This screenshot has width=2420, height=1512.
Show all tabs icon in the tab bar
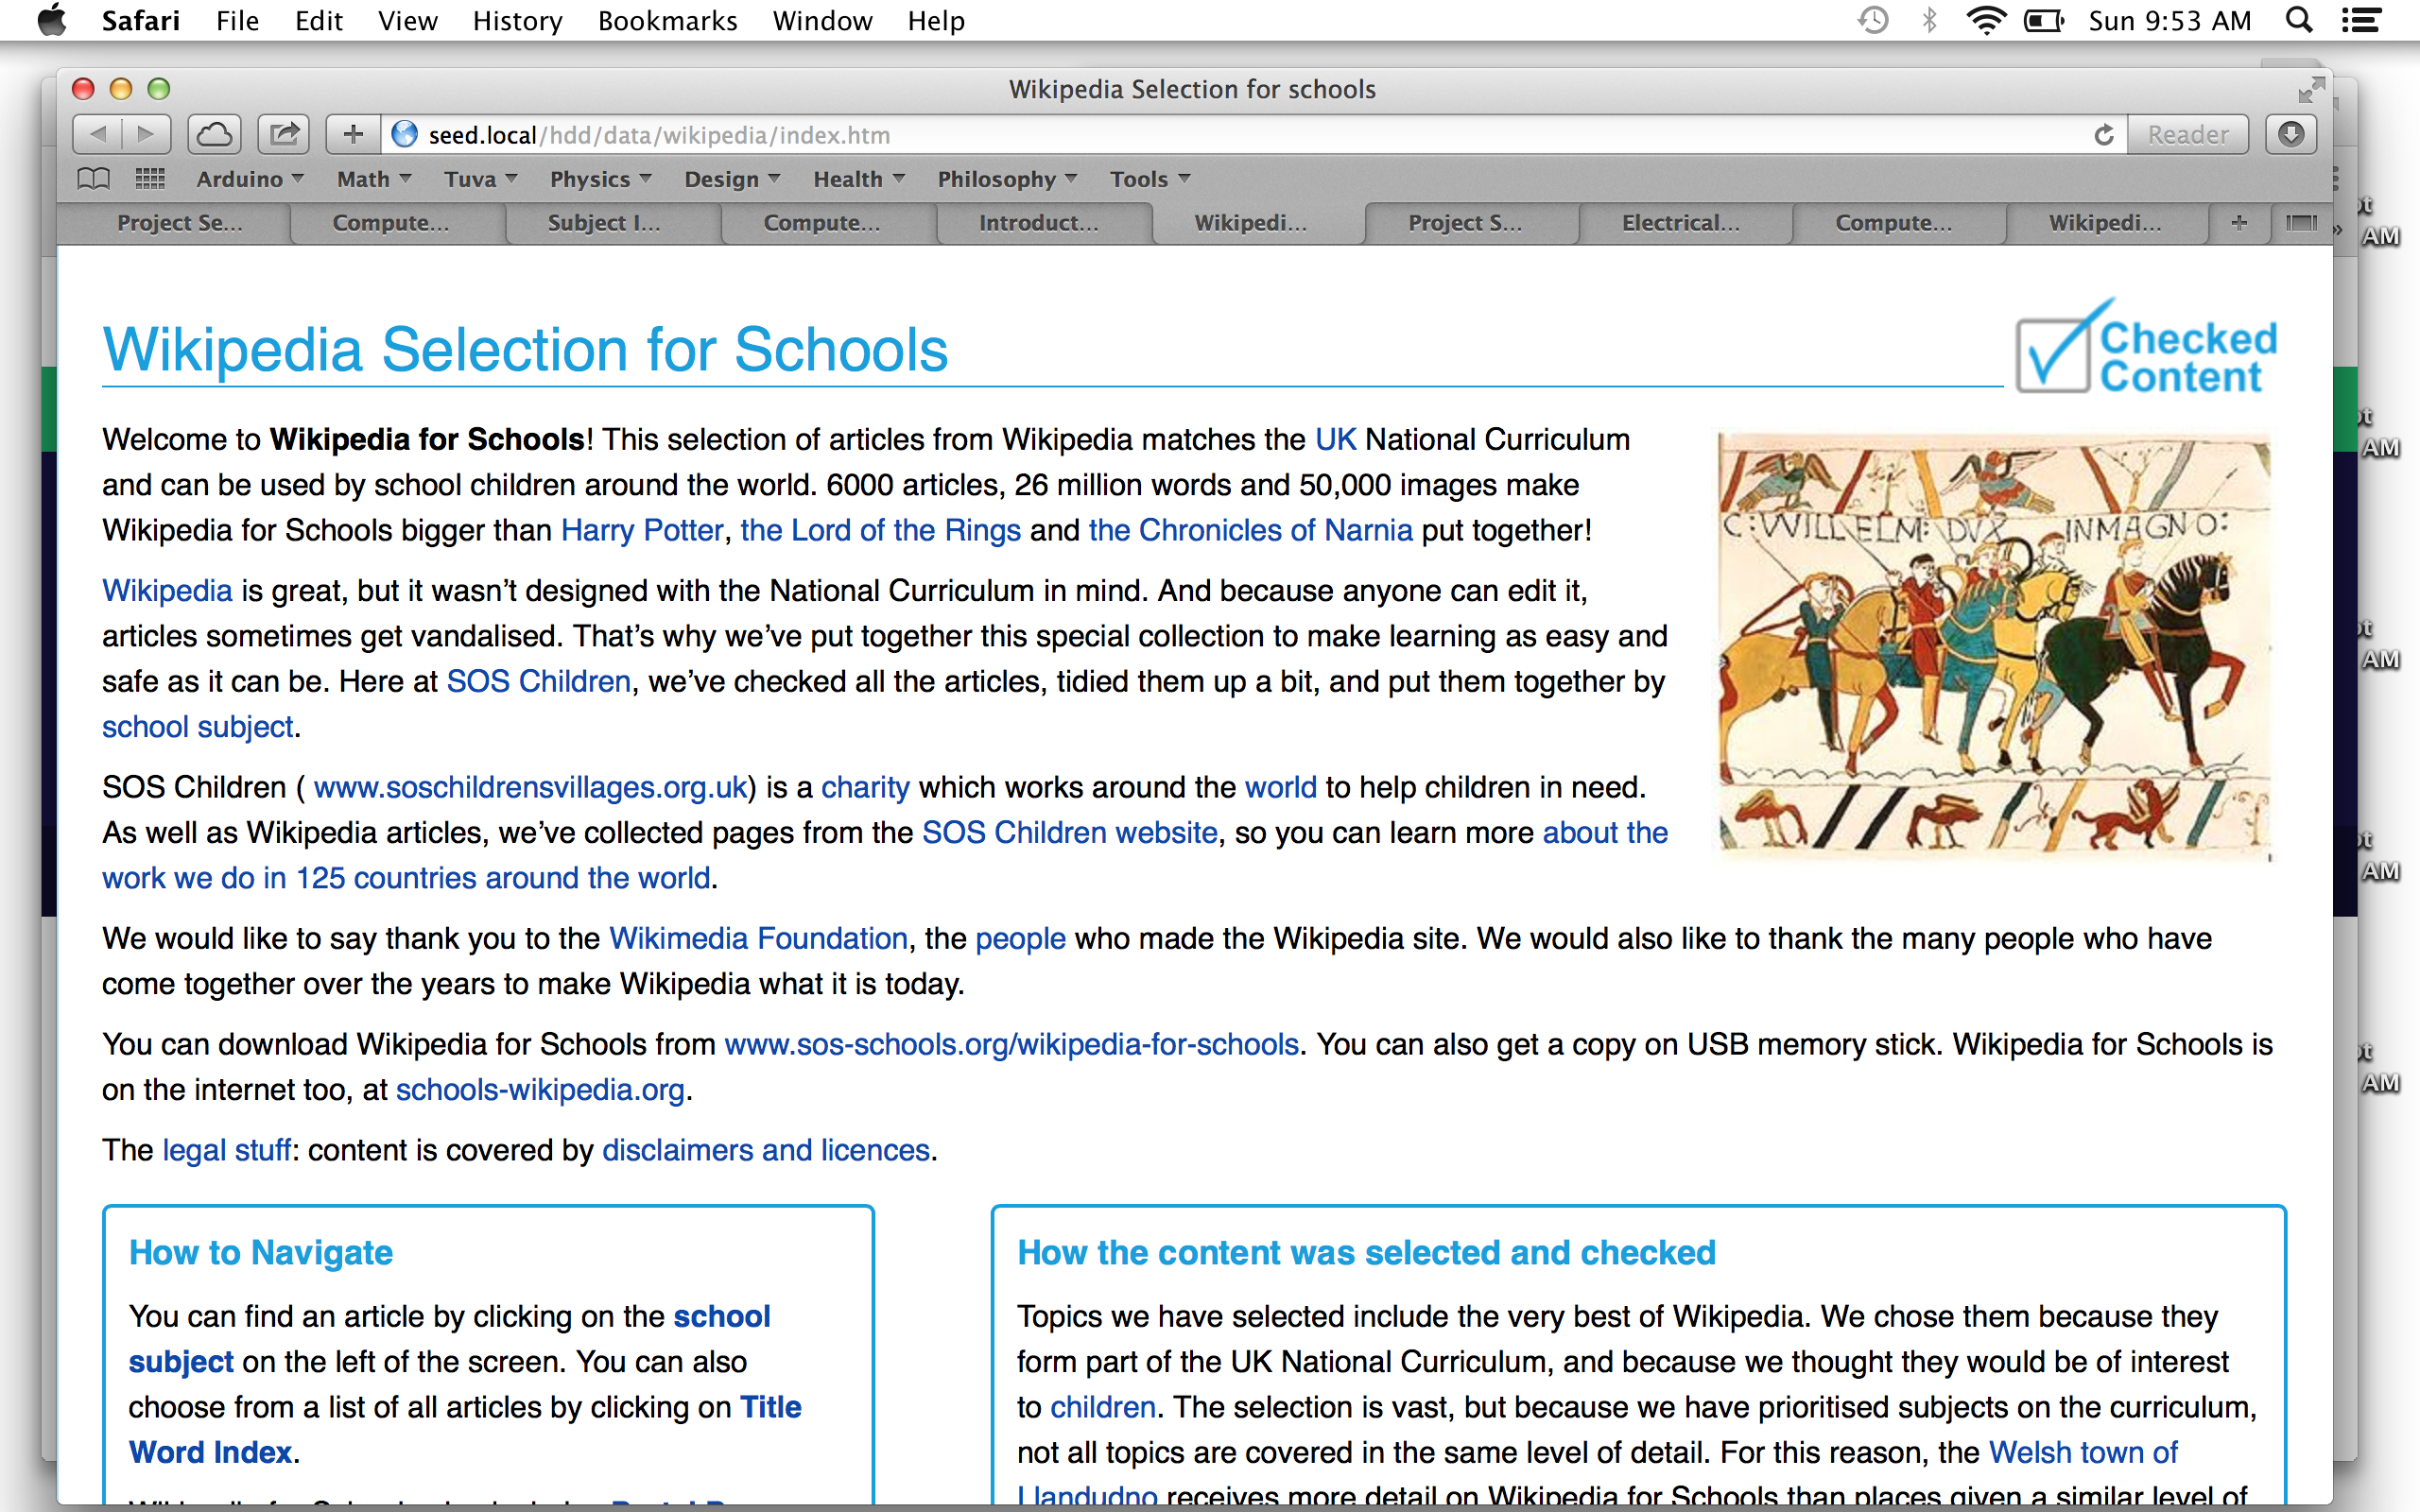pyautogui.click(x=2300, y=222)
